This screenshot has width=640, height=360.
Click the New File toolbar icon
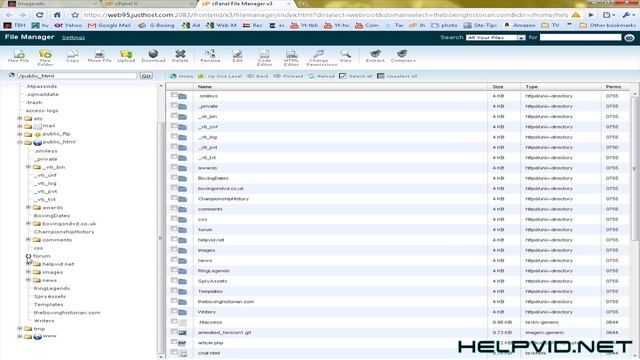coord(18,56)
